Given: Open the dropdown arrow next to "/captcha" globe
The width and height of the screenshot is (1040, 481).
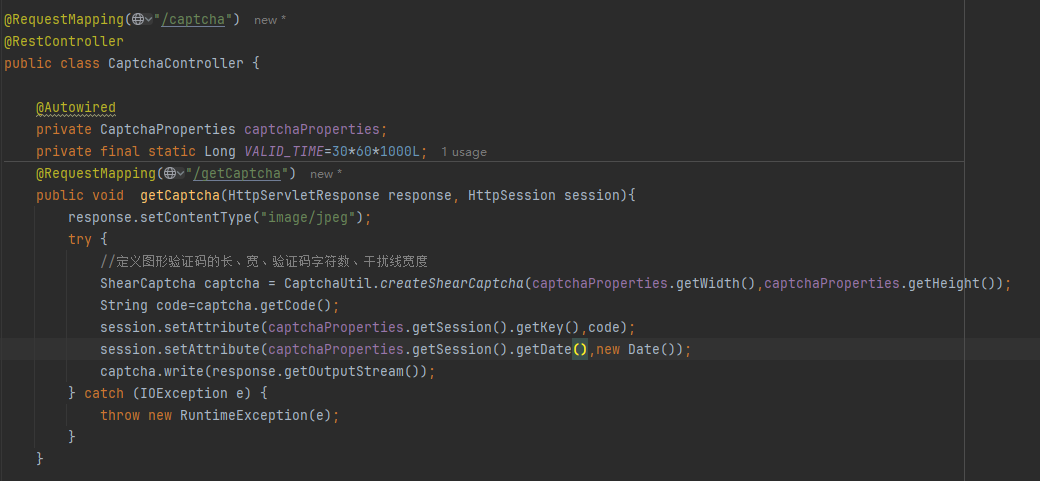Looking at the screenshot, I should pyautogui.click(x=149, y=20).
